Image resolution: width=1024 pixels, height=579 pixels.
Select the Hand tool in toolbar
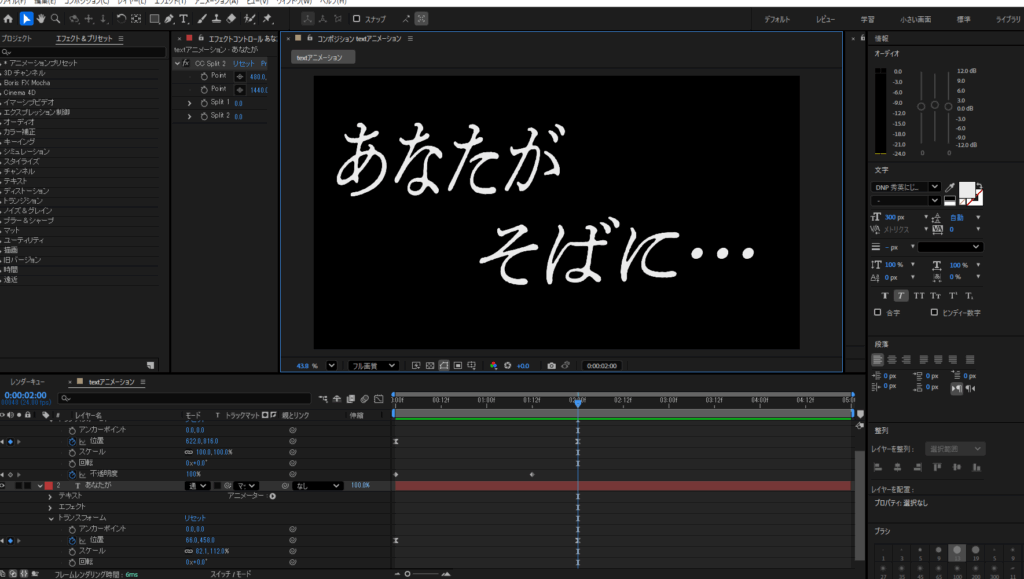point(41,18)
